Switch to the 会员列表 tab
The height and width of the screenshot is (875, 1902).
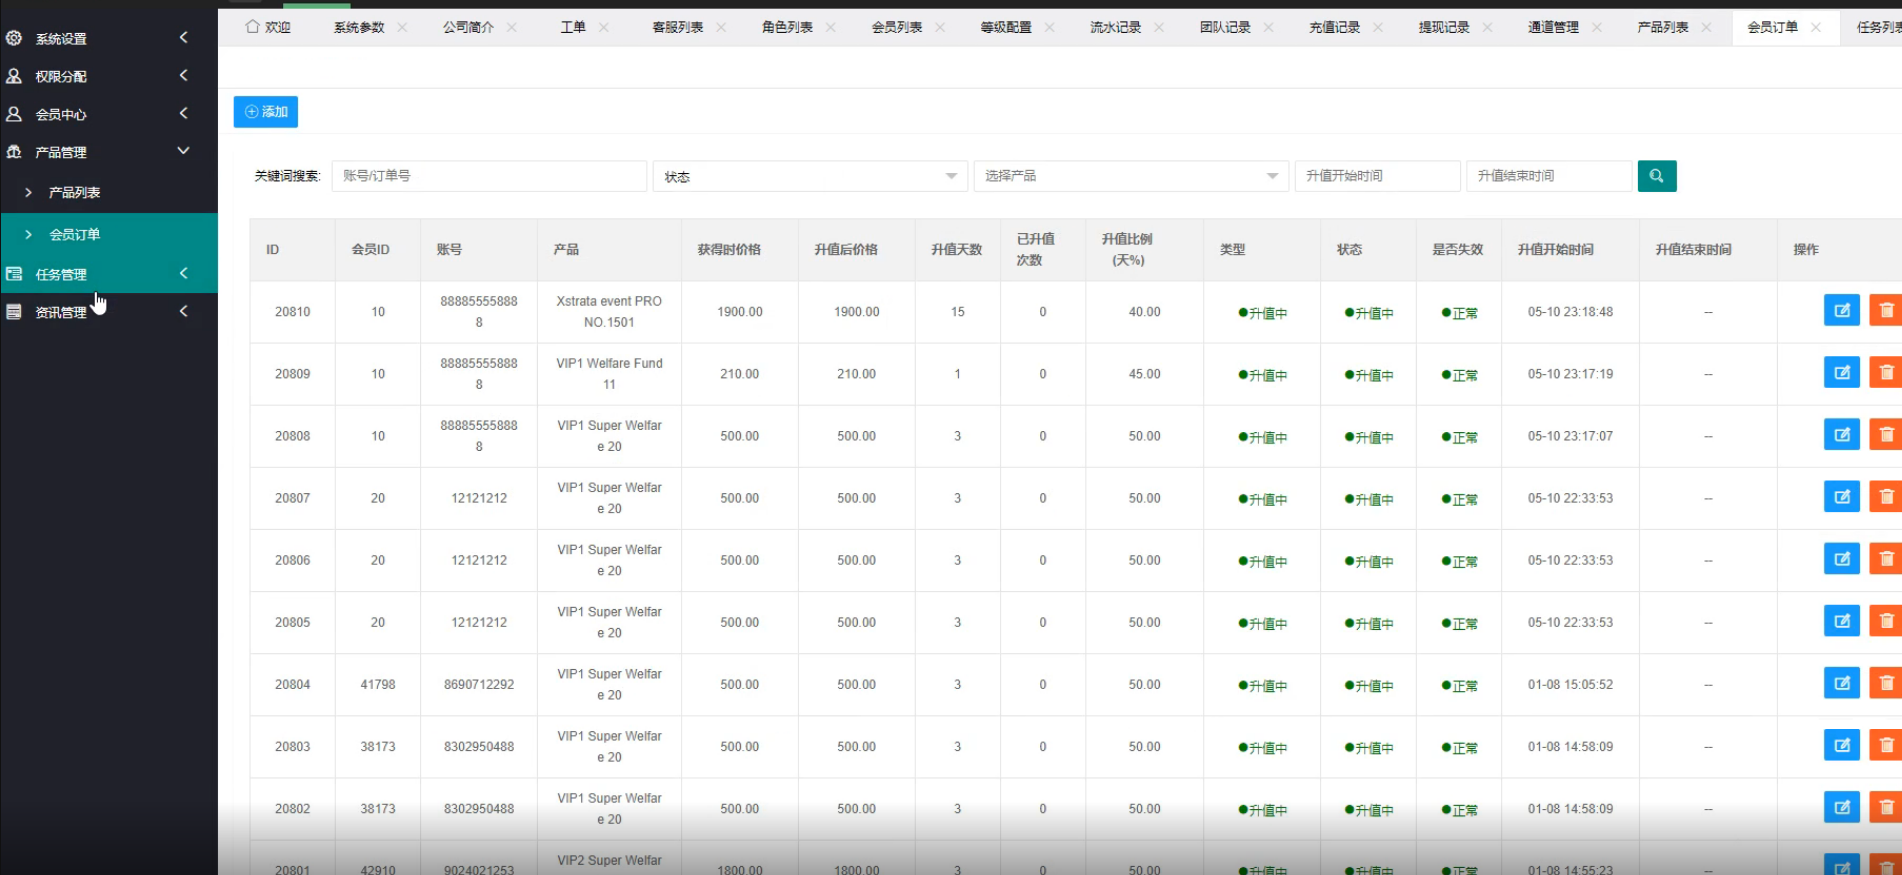[896, 28]
